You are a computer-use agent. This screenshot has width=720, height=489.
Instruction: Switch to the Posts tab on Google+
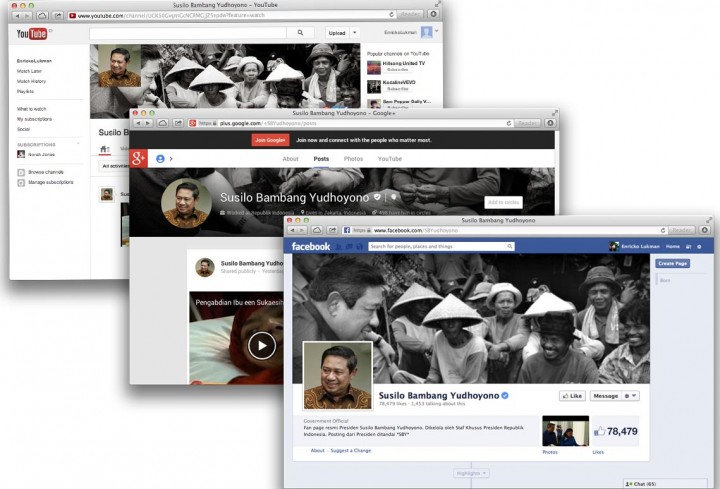click(x=321, y=159)
